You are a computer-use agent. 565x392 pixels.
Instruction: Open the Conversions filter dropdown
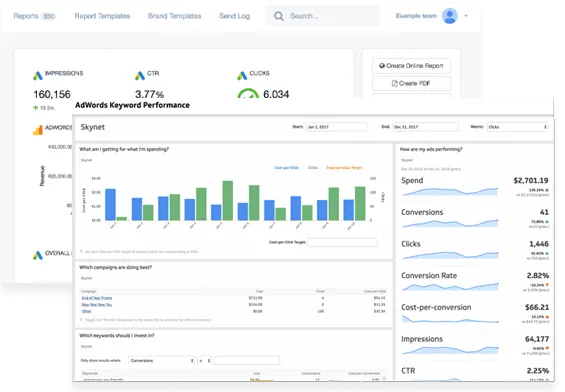tap(161, 360)
